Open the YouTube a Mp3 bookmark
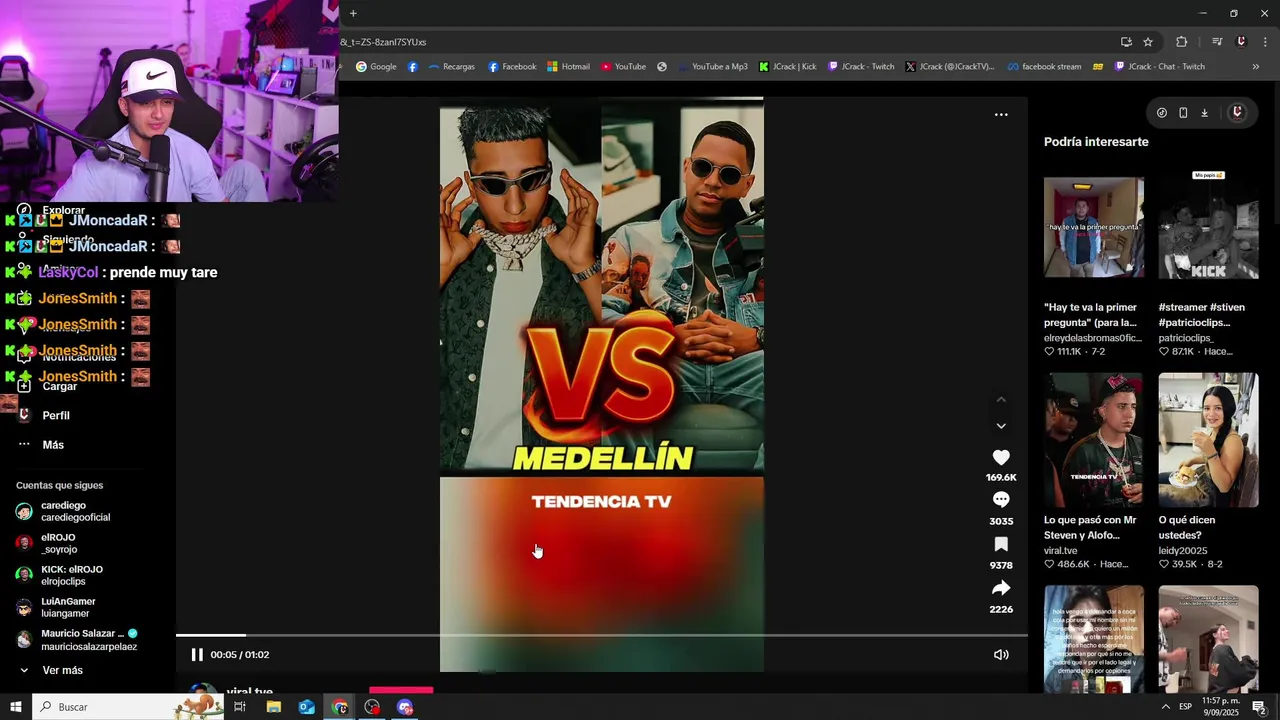This screenshot has height=720, width=1280. [712, 67]
